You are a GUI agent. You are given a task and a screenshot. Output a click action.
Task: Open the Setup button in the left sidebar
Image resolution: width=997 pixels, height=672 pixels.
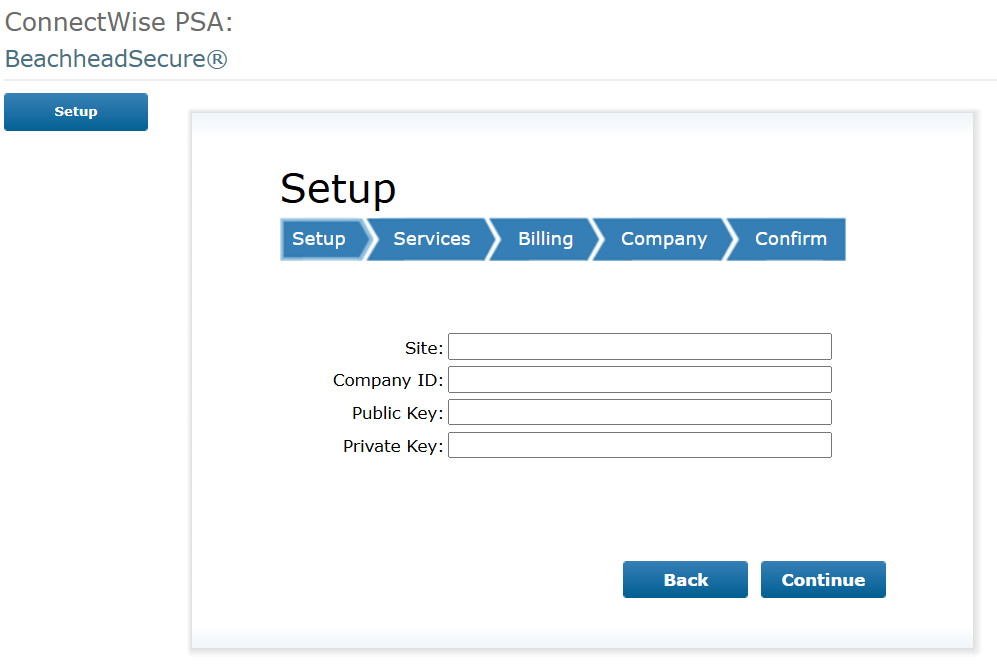[x=76, y=112]
